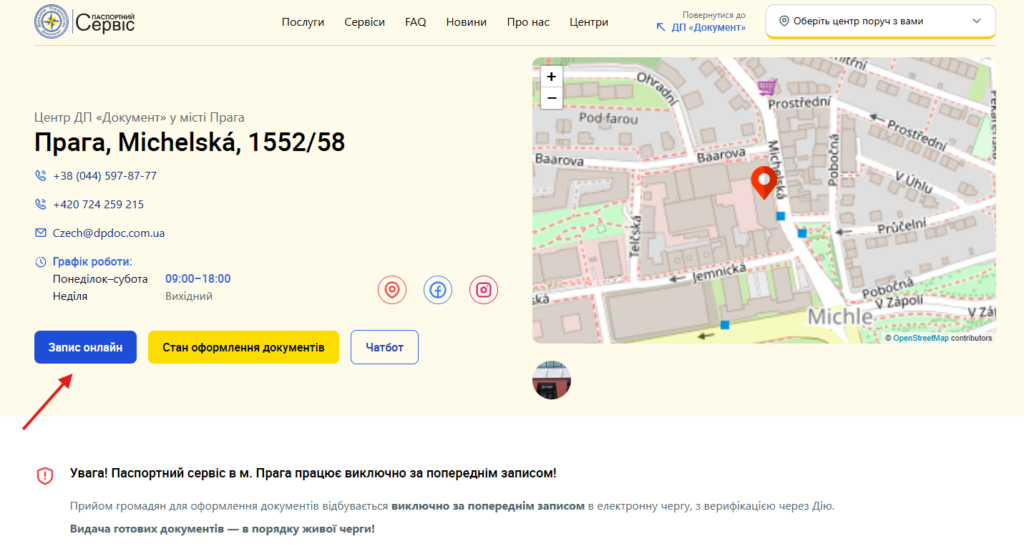Email Czech@dpdoc.com.ua
This screenshot has height=554, width=1024.
(108, 233)
